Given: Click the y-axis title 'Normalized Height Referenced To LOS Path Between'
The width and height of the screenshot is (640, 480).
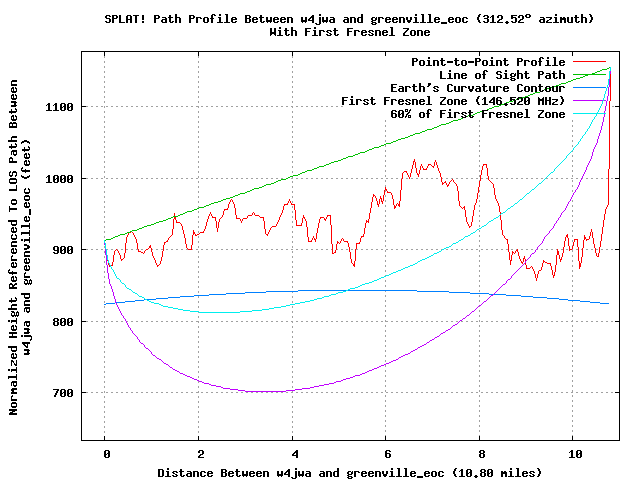Looking at the screenshot, I should pos(13,247).
